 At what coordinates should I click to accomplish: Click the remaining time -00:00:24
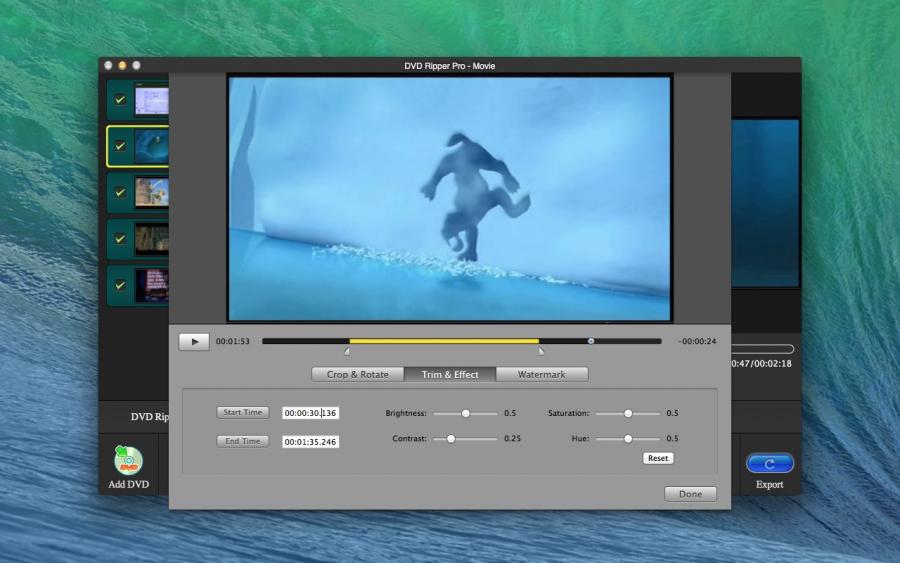(697, 341)
